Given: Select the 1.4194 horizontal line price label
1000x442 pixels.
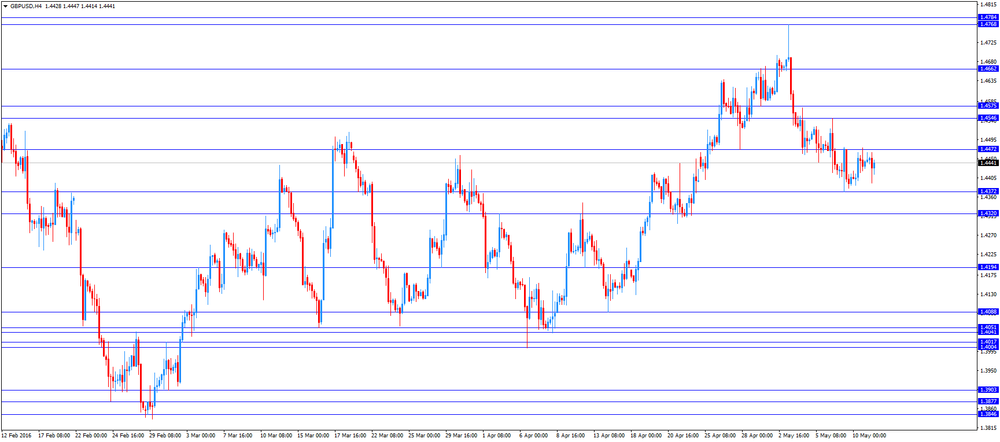Looking at the screenshot, I should [987, 267].
